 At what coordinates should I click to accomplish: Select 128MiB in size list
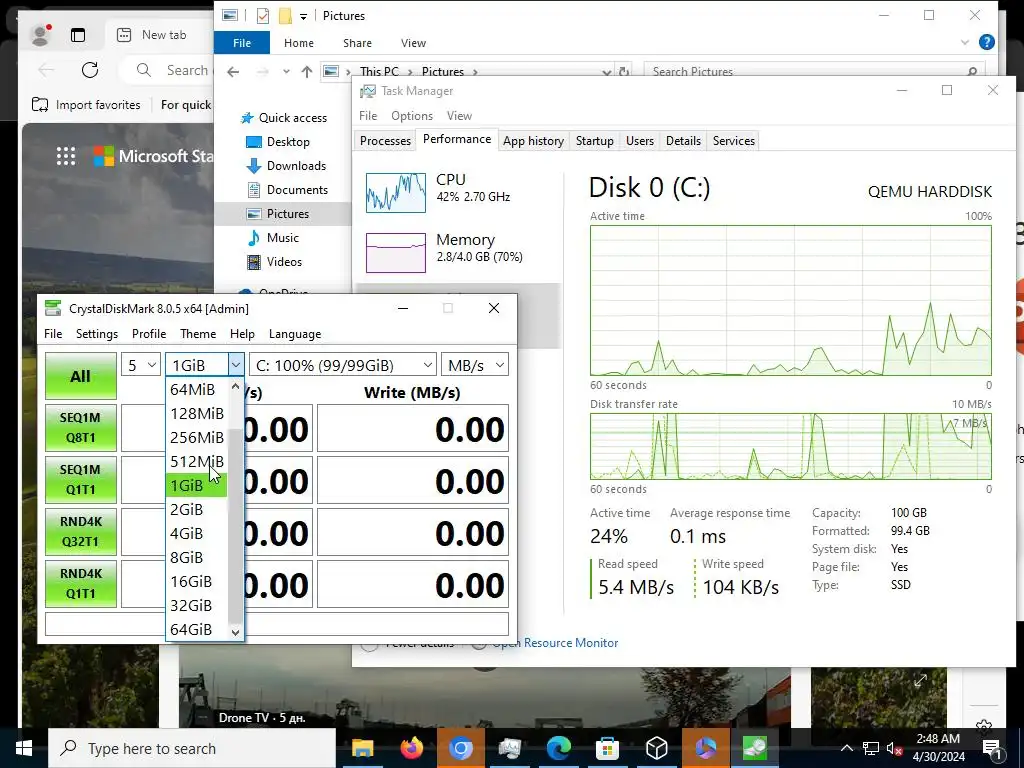click(x=197, y=413)
